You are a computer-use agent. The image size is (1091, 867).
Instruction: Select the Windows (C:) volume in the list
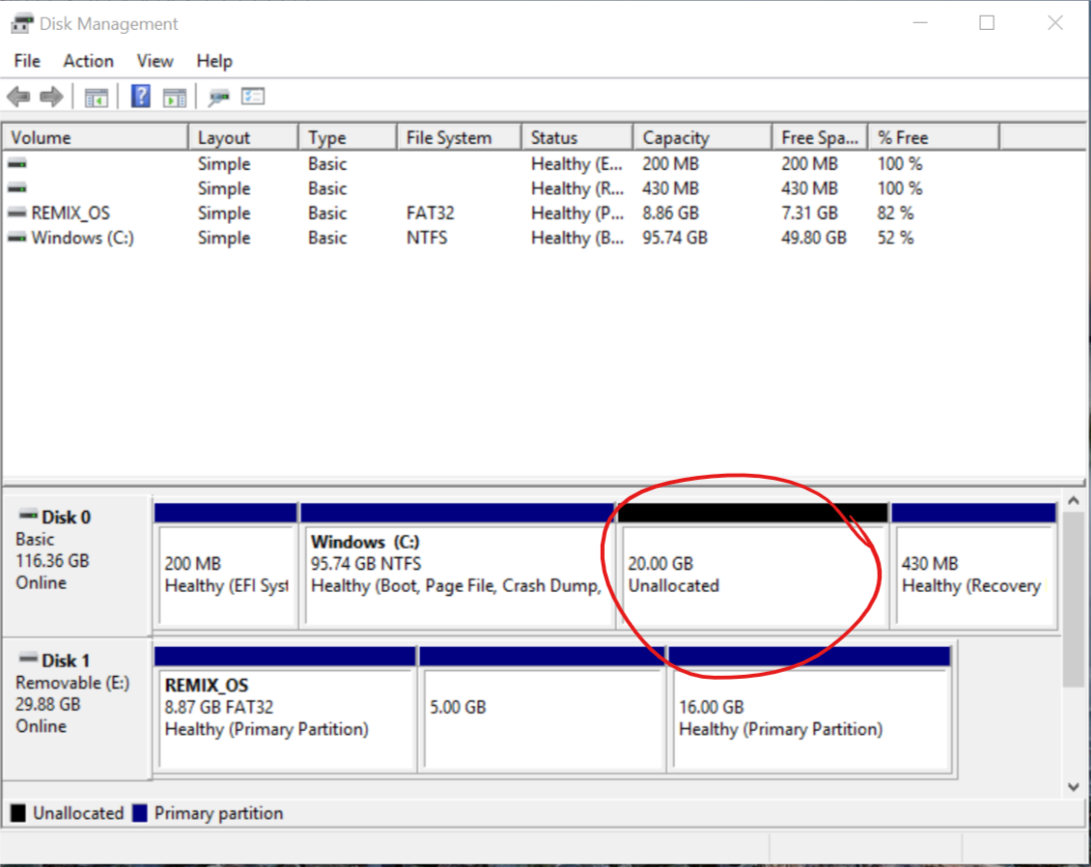coord(82,238)
